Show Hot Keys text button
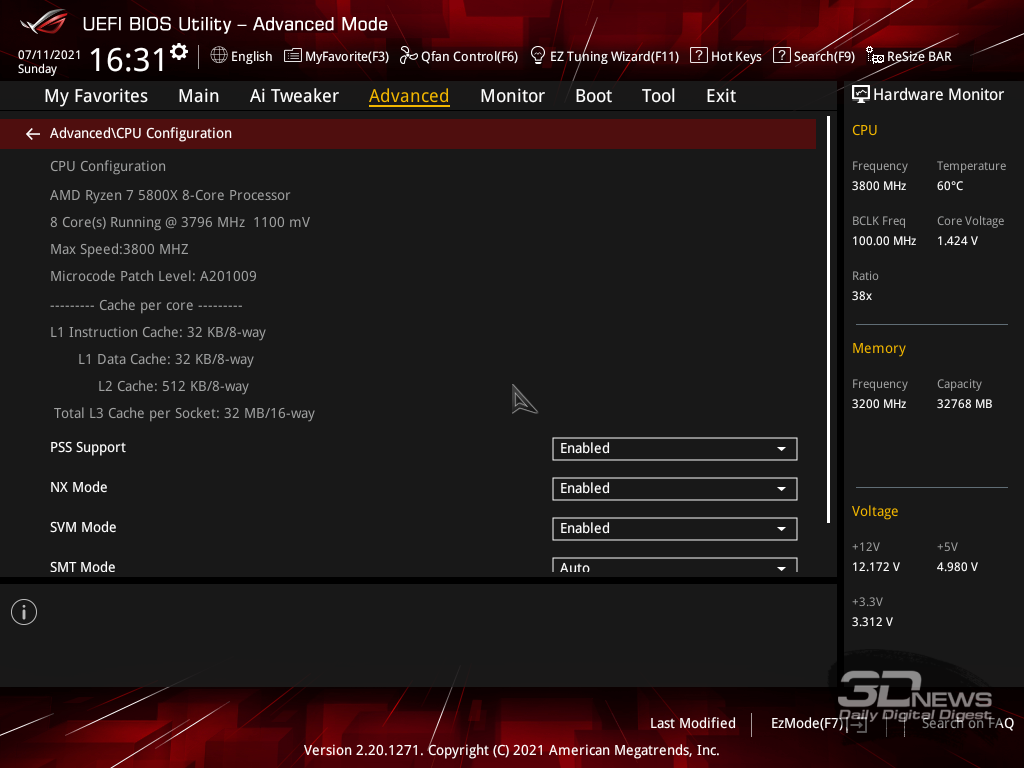 click(736, 57)
